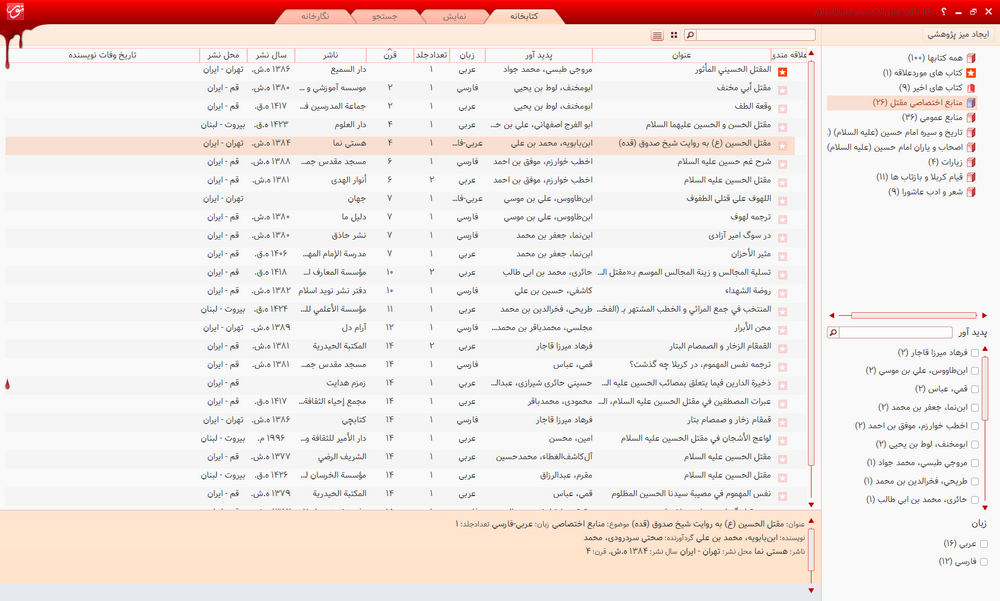1000x601 pixels.
Task: Sort the table by سال نشر column header
Action: pos(271,56)
